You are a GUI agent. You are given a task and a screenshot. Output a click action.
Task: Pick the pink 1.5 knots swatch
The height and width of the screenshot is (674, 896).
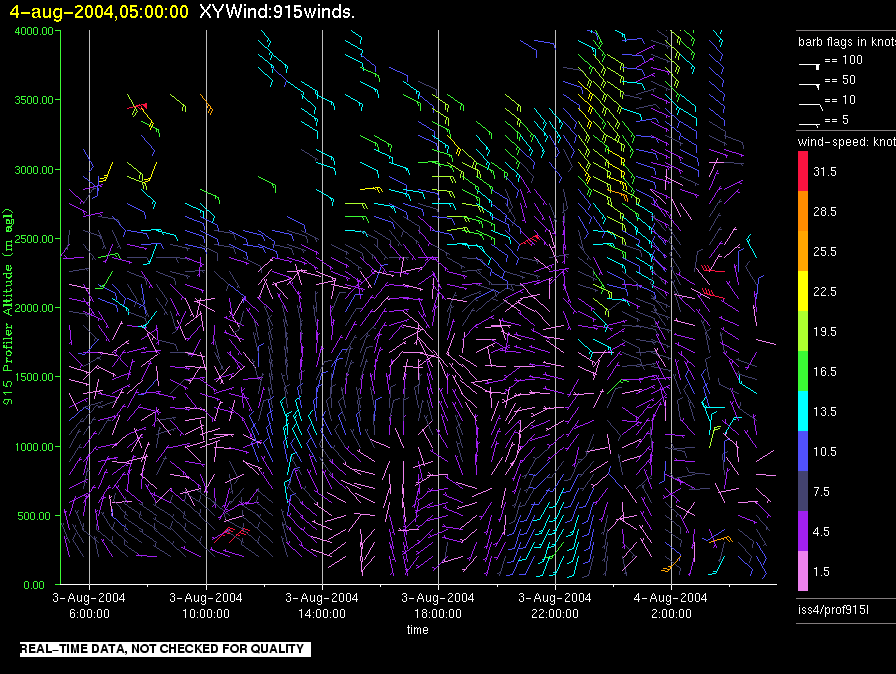(x=803, y=571)
